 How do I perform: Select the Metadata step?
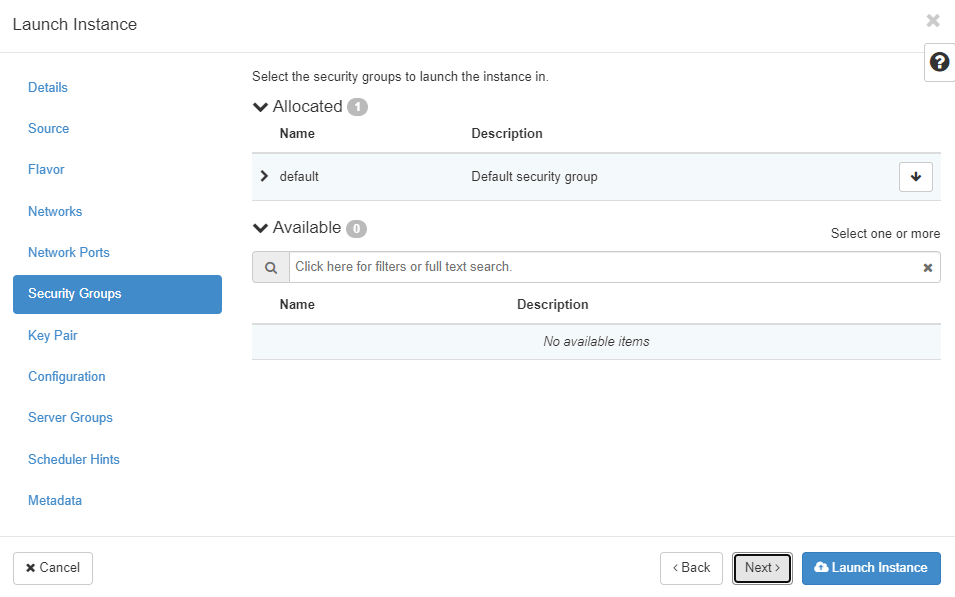tap(55, 501)
